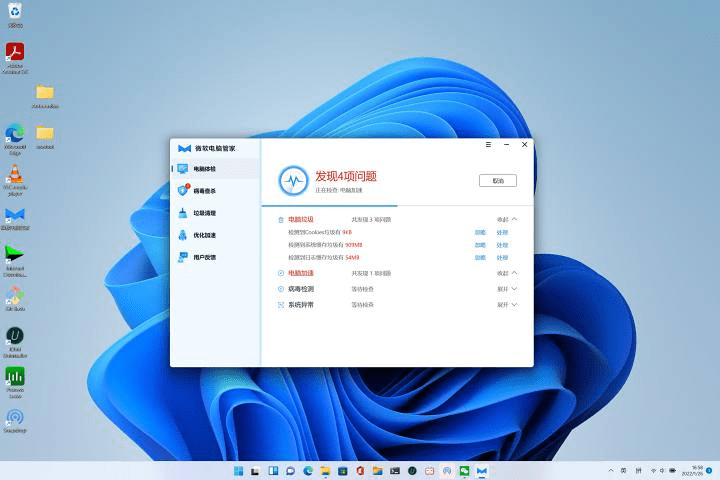Select the 电脑体检 monitor icon in sidebar
720x480 pixels.
183,169
